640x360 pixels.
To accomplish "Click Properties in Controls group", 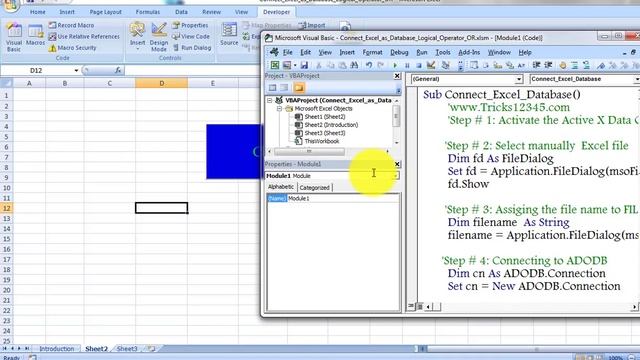I will (190, 25).
